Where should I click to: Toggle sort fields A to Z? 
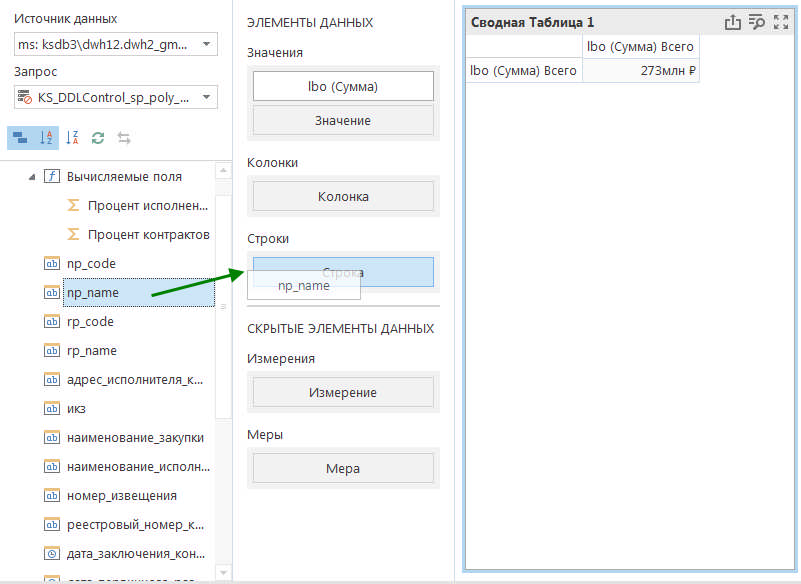coord(46,138)
